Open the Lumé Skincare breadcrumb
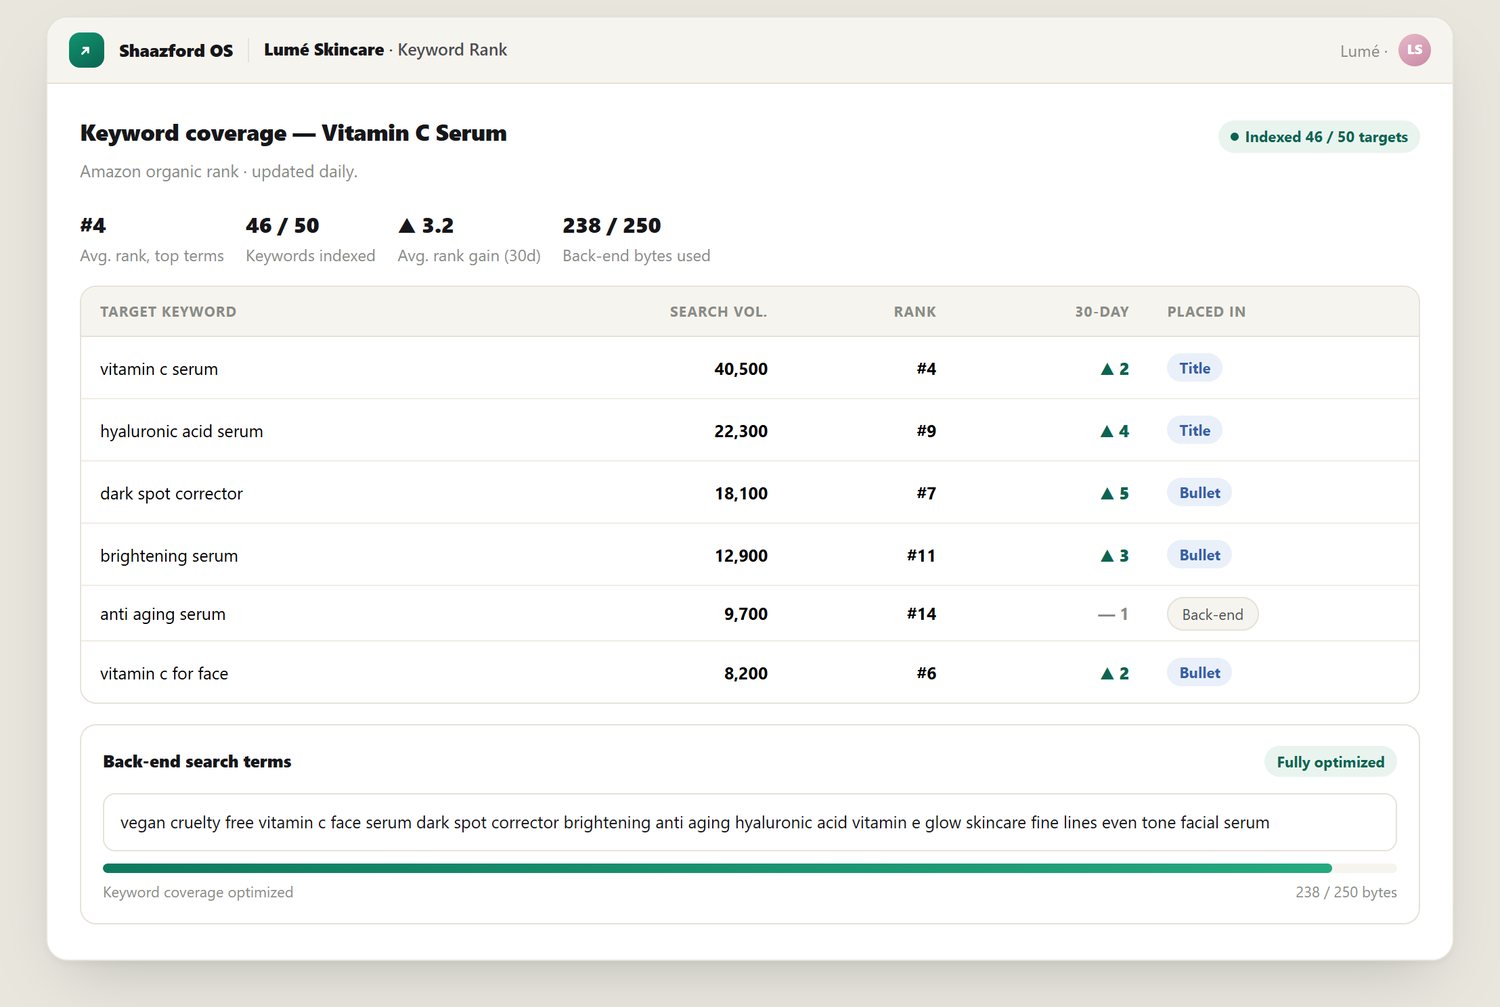 click(x=324, y=50)
